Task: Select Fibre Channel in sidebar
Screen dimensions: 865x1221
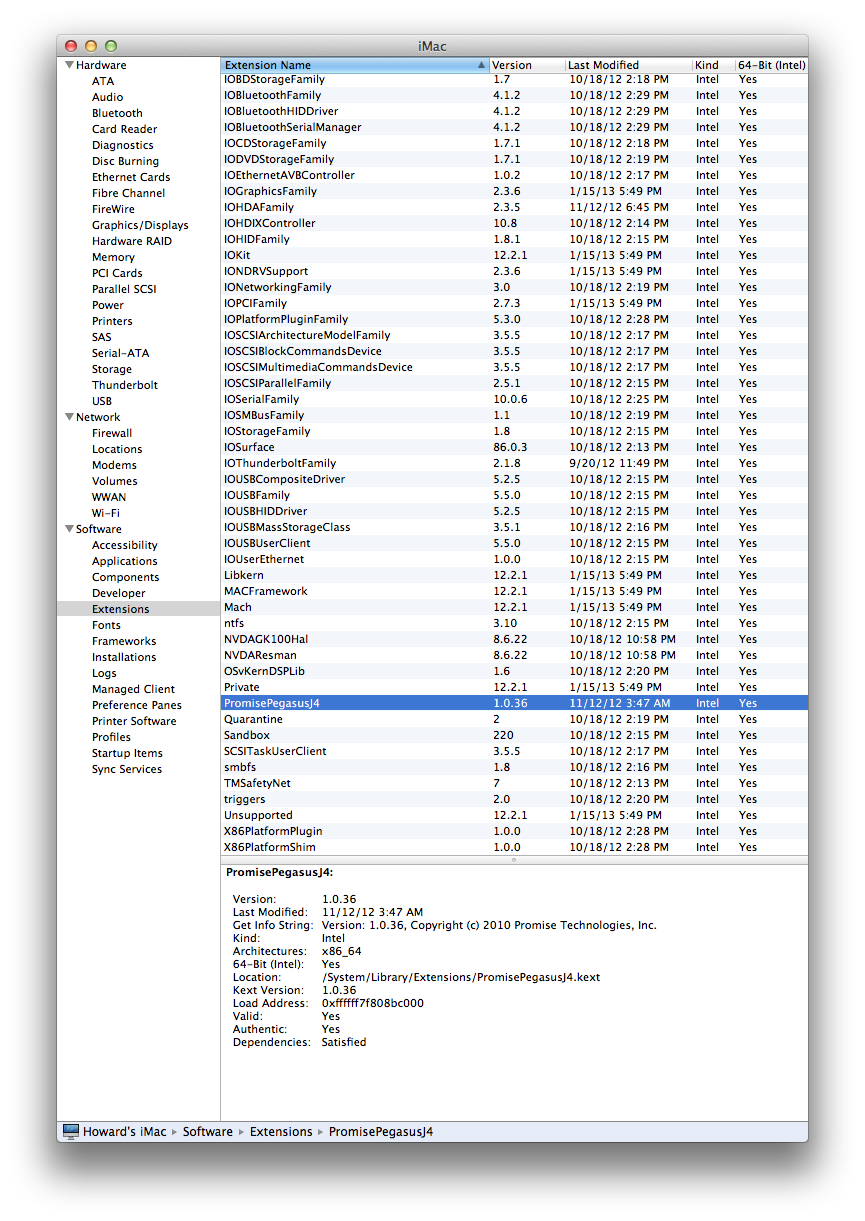Action: tap(129, 193)
